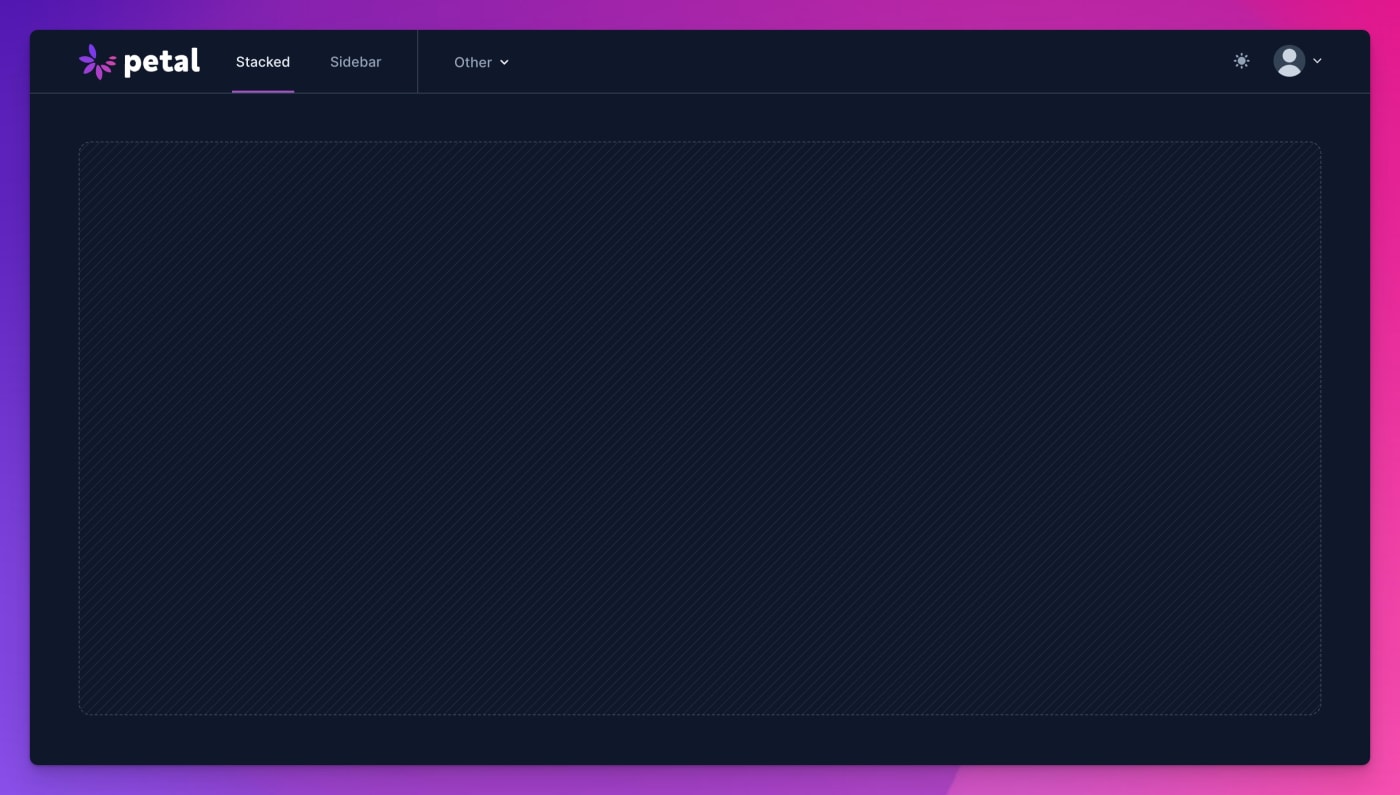1400x795 pixels.
Task: Toggle light mode with sun icon
Action: (1242, 61)
